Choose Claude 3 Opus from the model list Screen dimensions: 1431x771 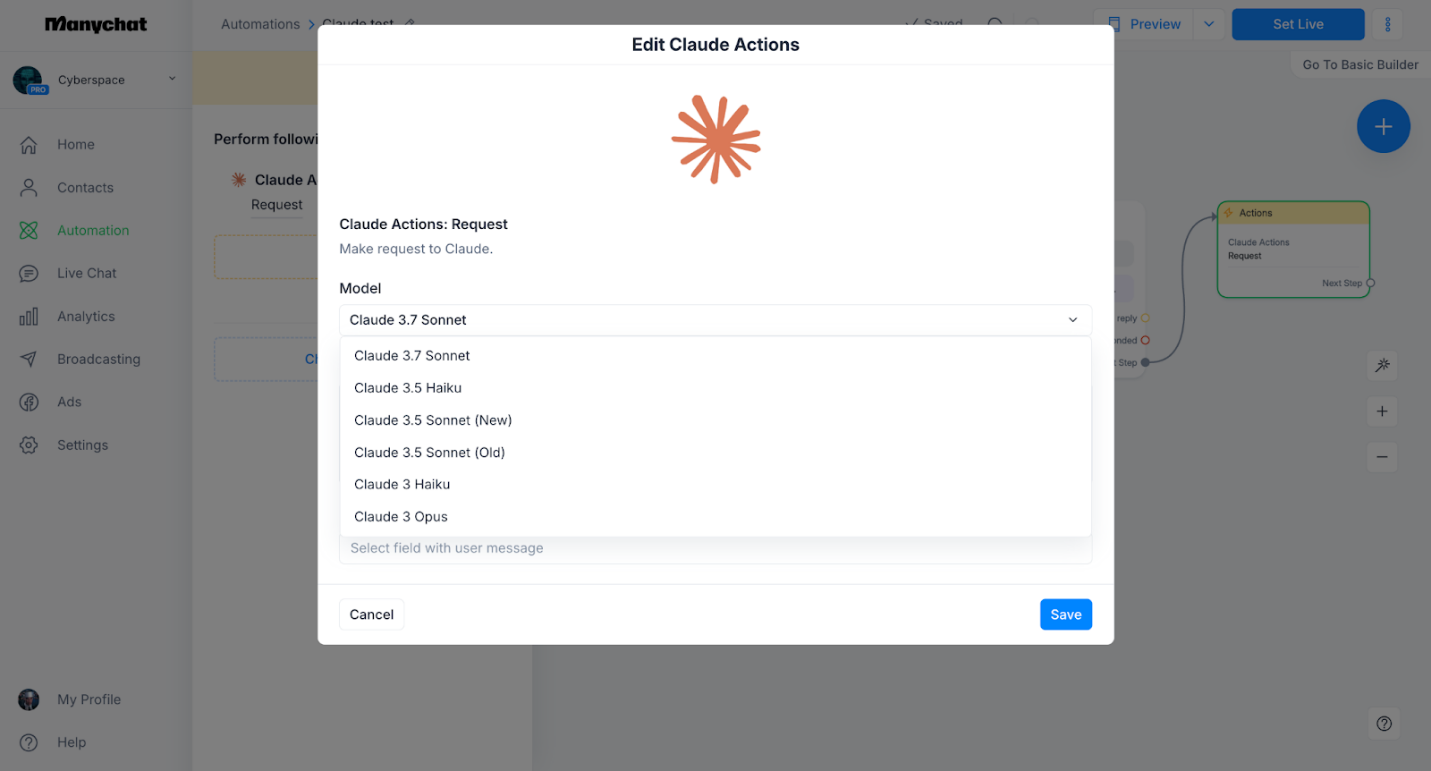click(400, 516)
